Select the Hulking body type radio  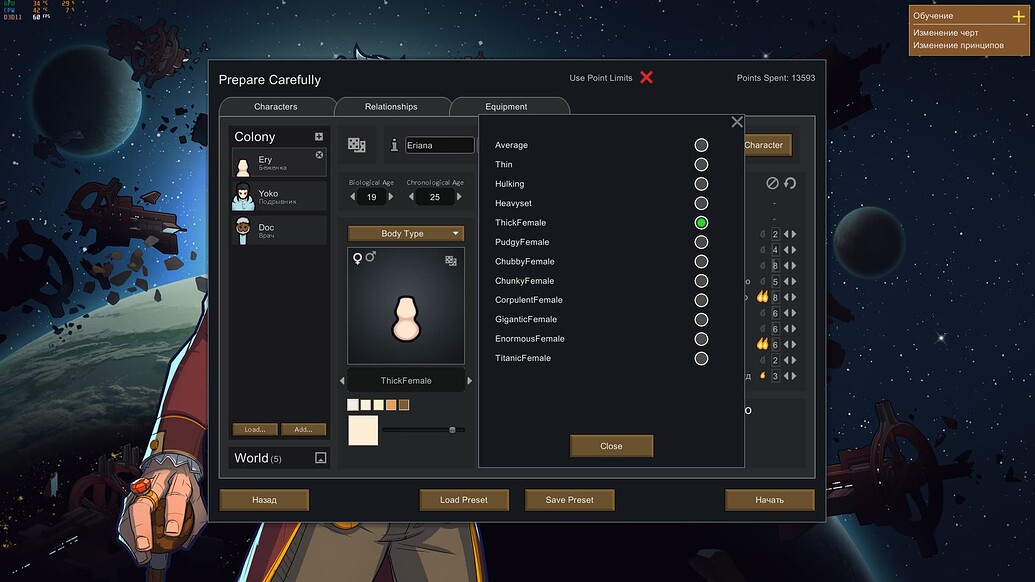click(701, 183)
